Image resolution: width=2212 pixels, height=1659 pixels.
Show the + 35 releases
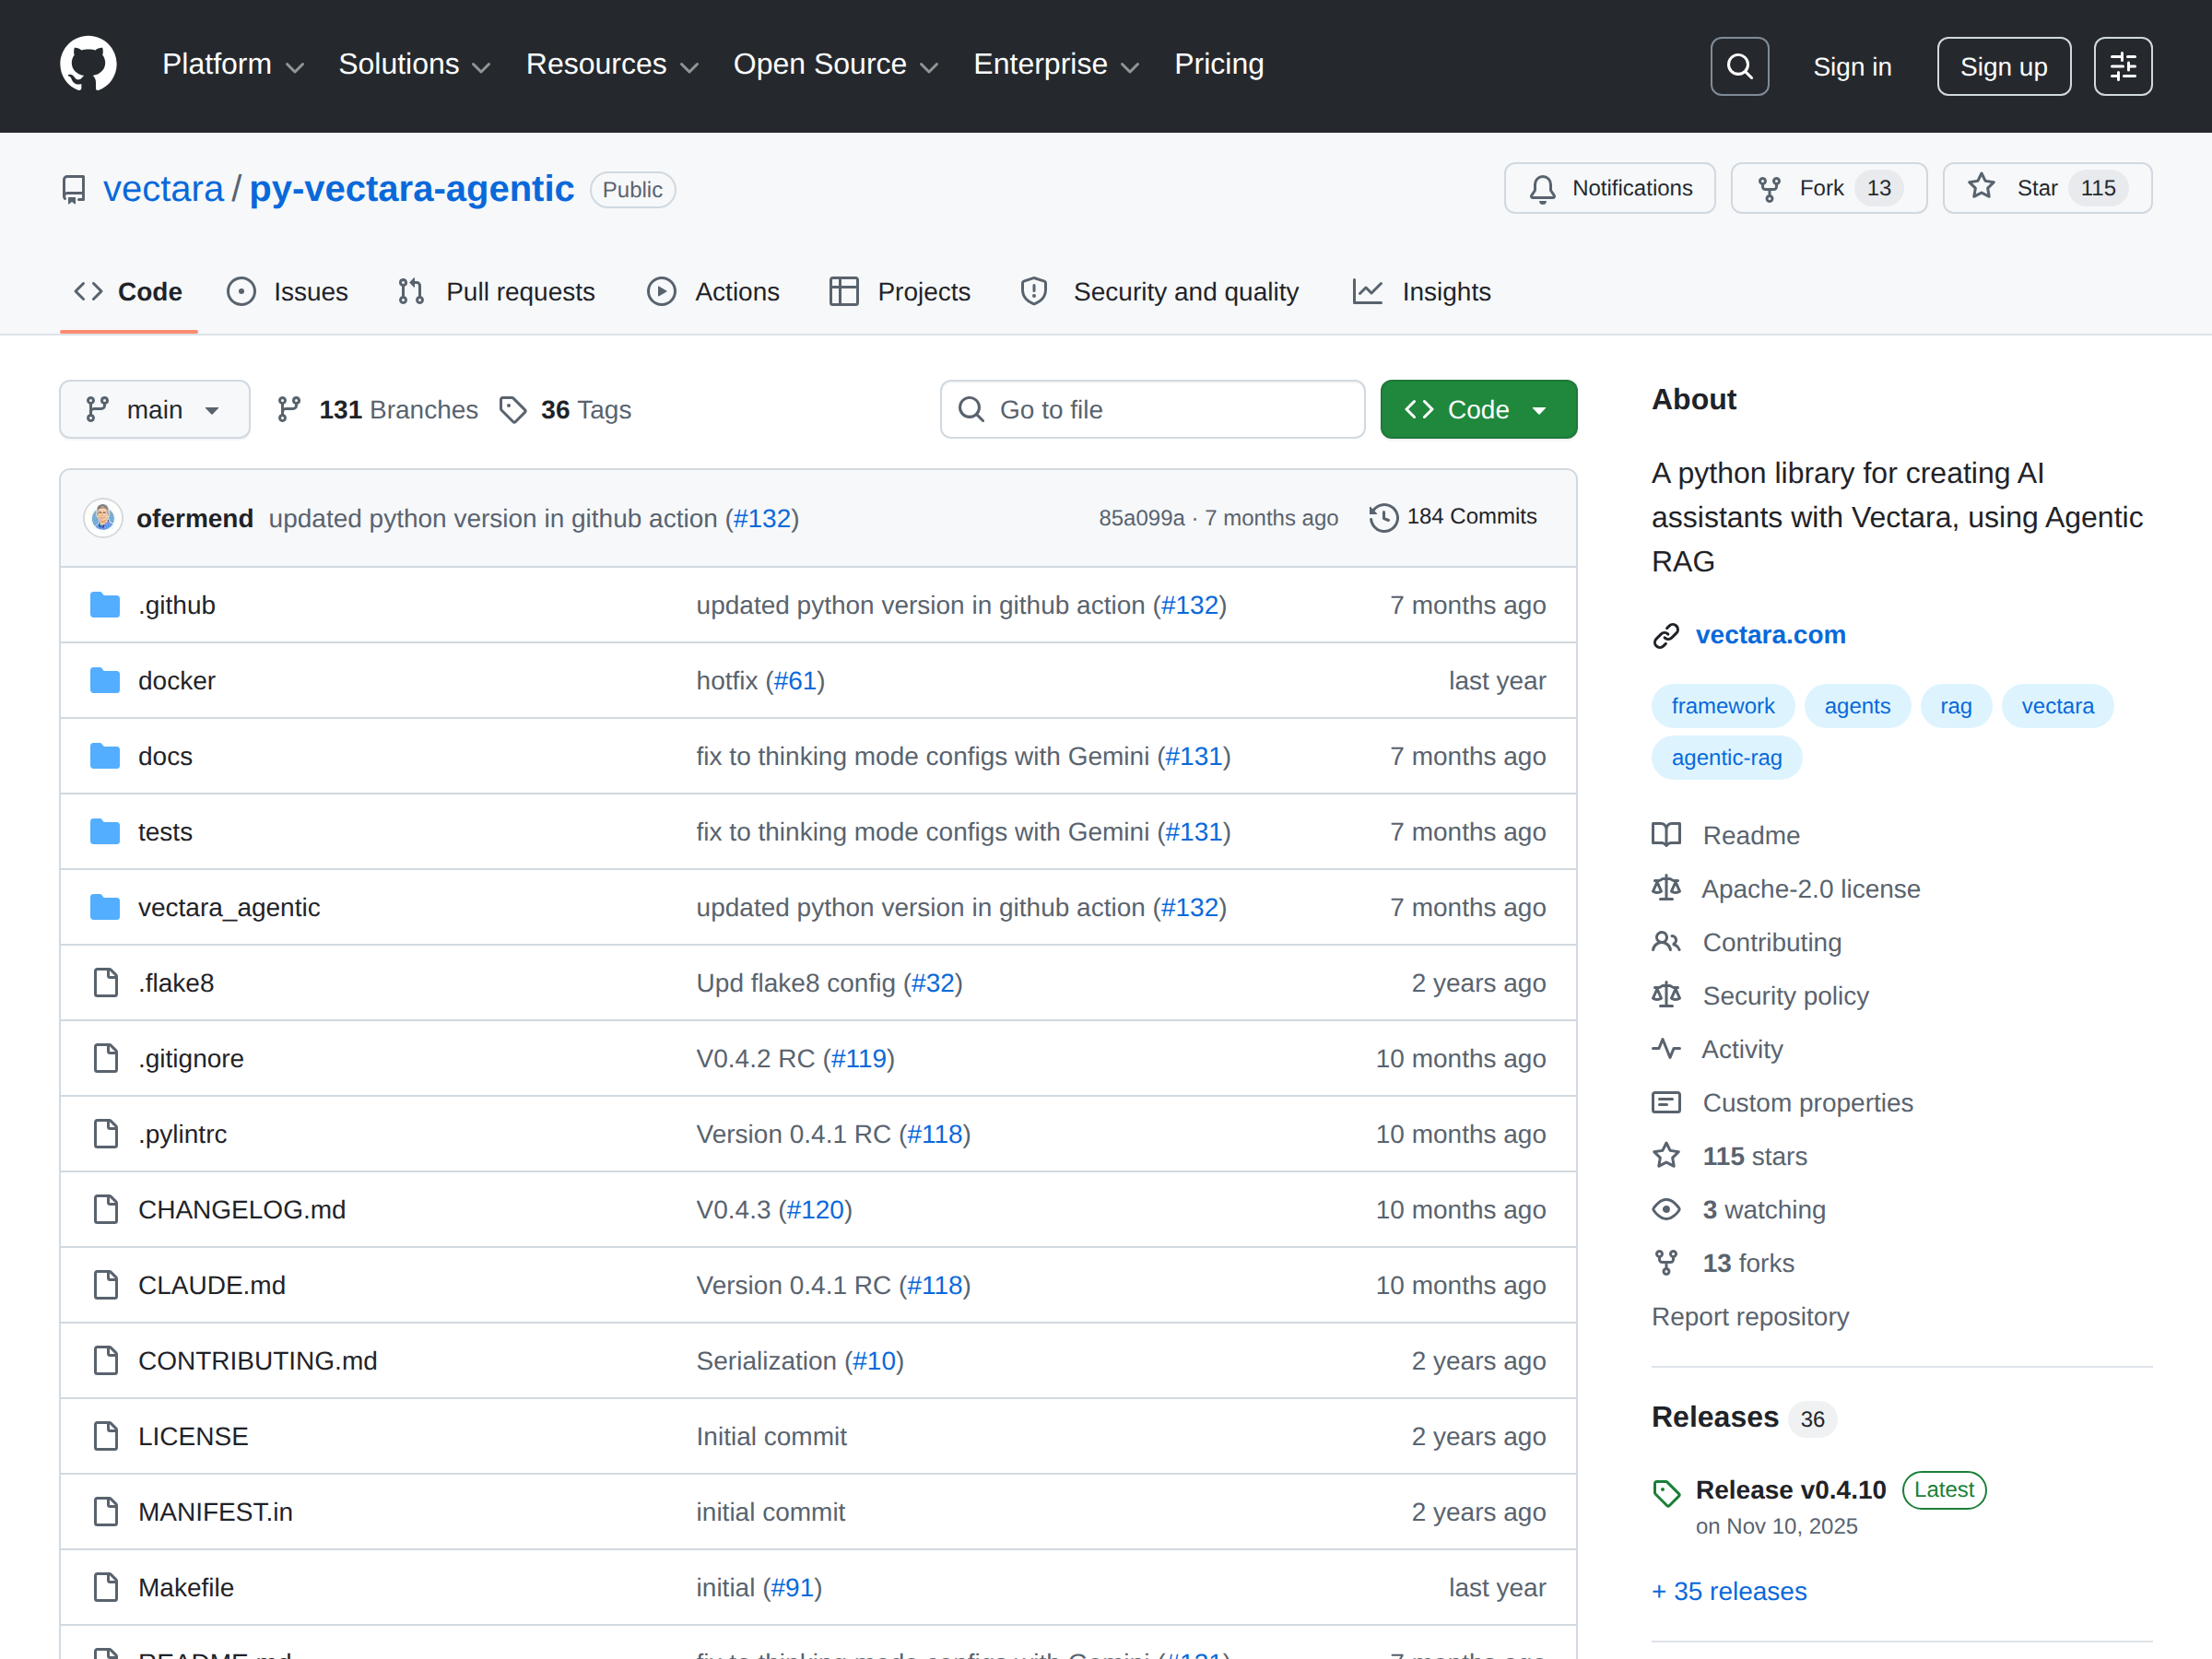(1729, 1591)
